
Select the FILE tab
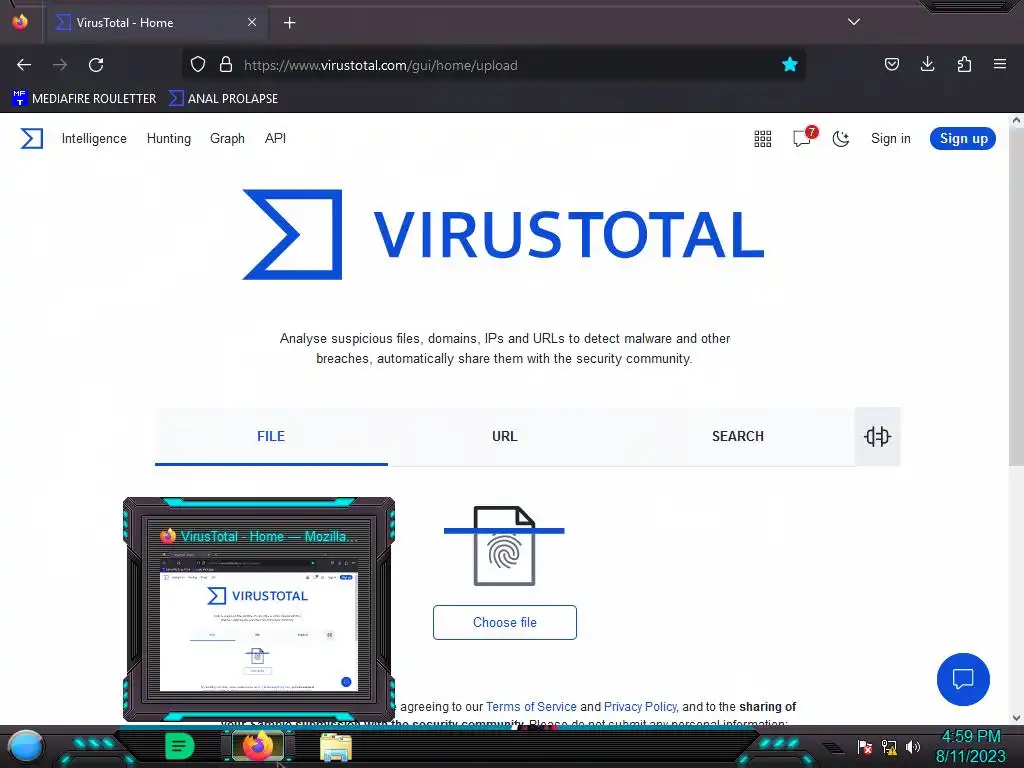tap(271, 436)
